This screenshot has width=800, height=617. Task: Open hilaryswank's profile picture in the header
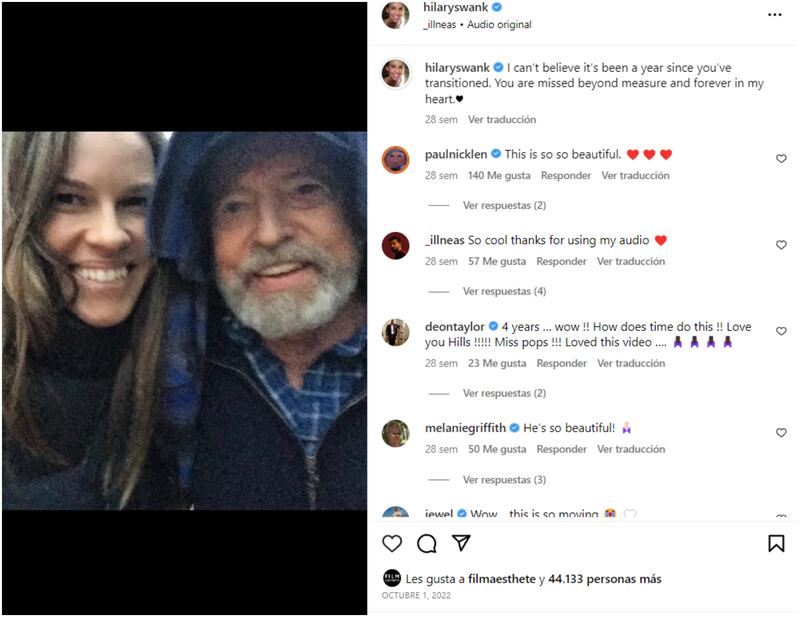(394, 17)
